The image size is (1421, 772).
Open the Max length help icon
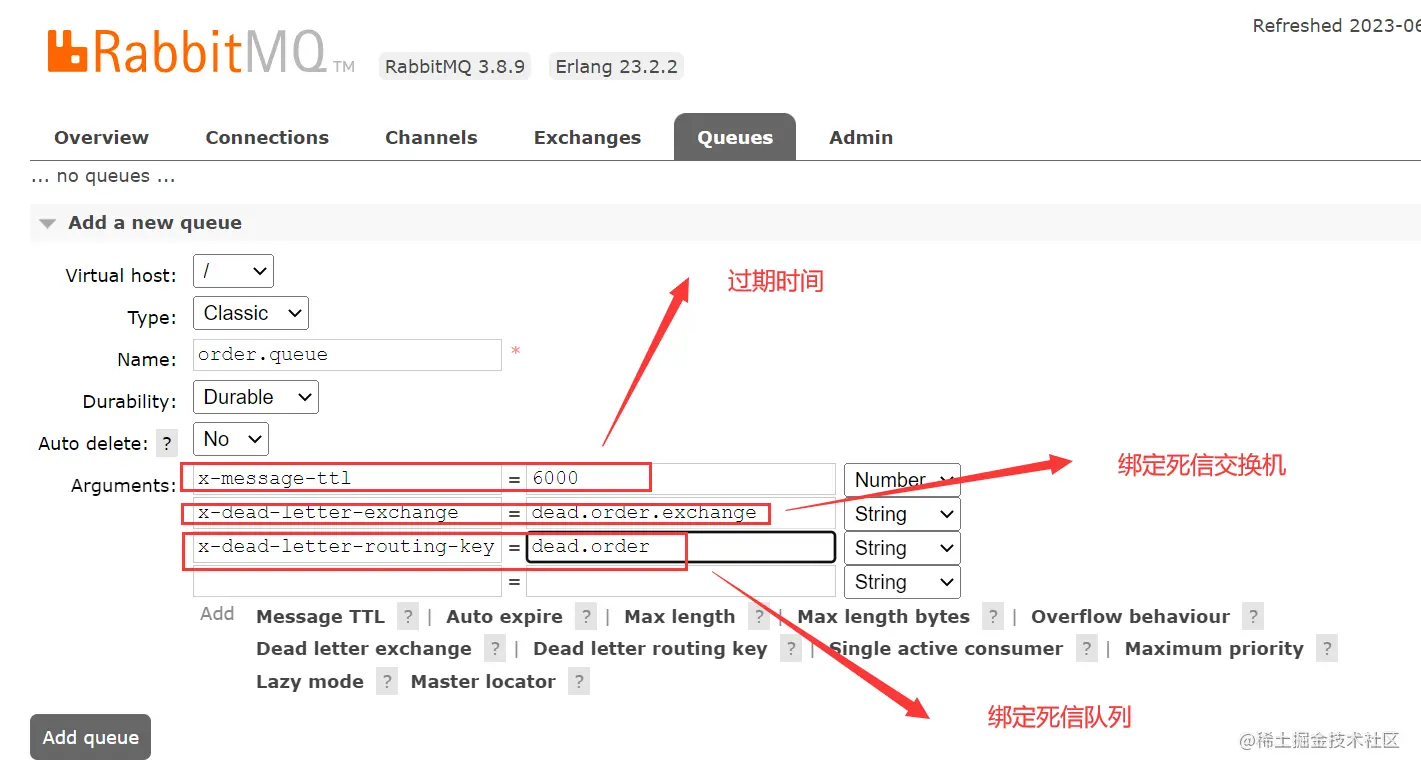[760, 616]
